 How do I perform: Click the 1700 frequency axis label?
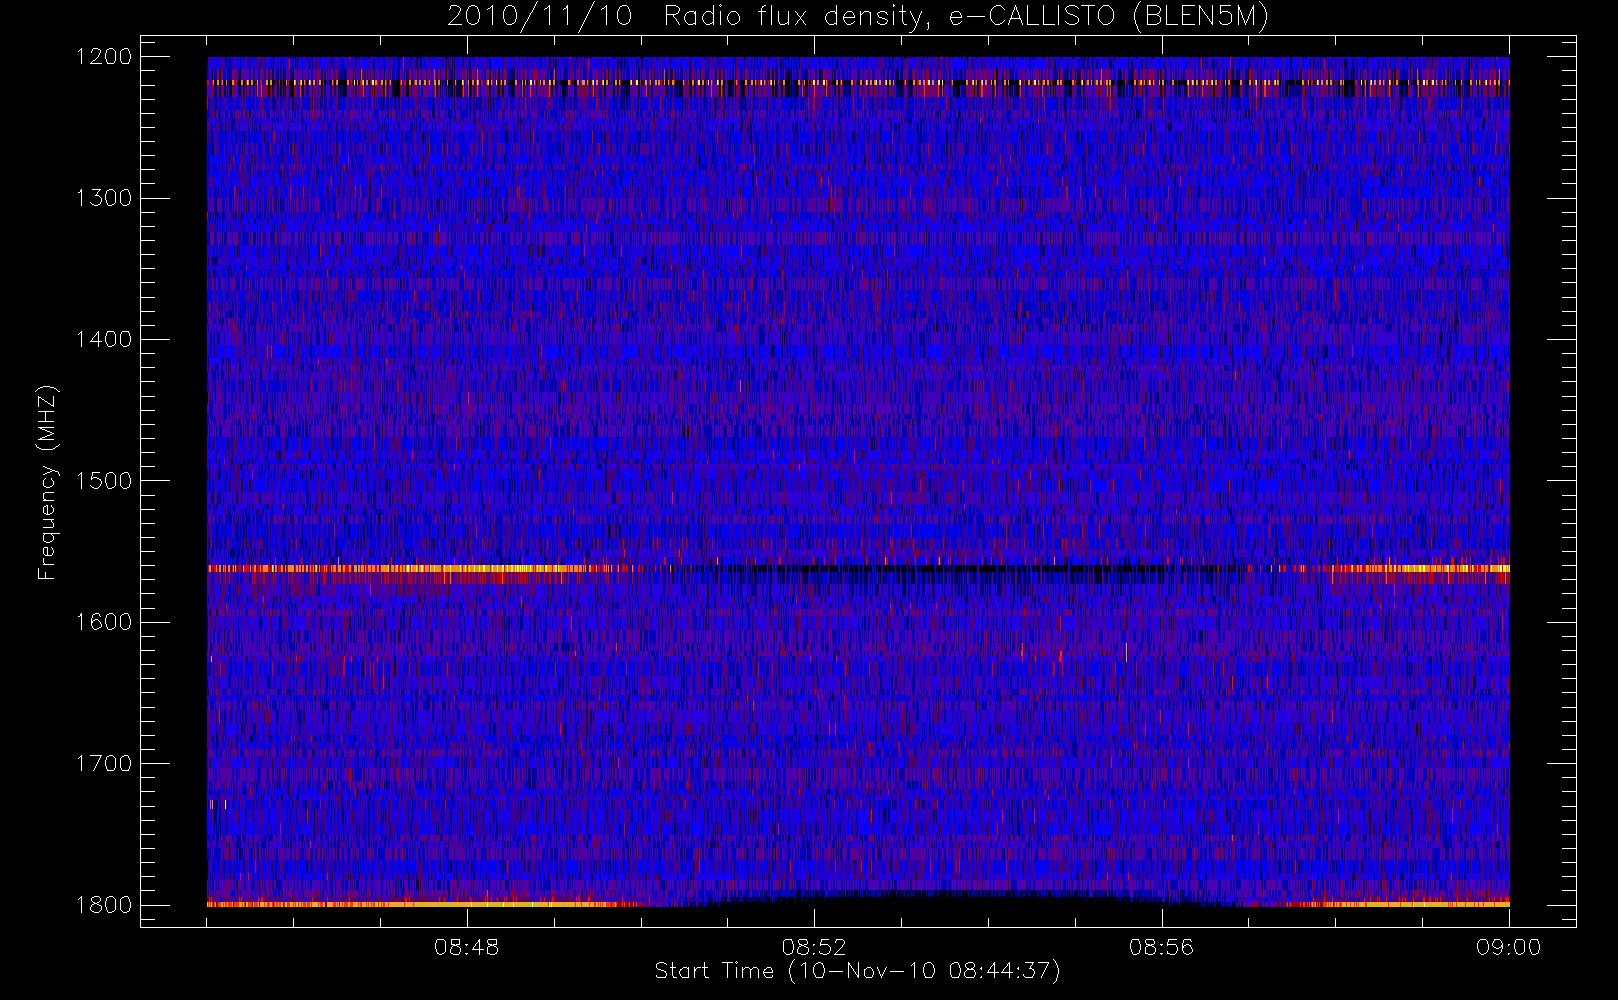coord(104,763)
